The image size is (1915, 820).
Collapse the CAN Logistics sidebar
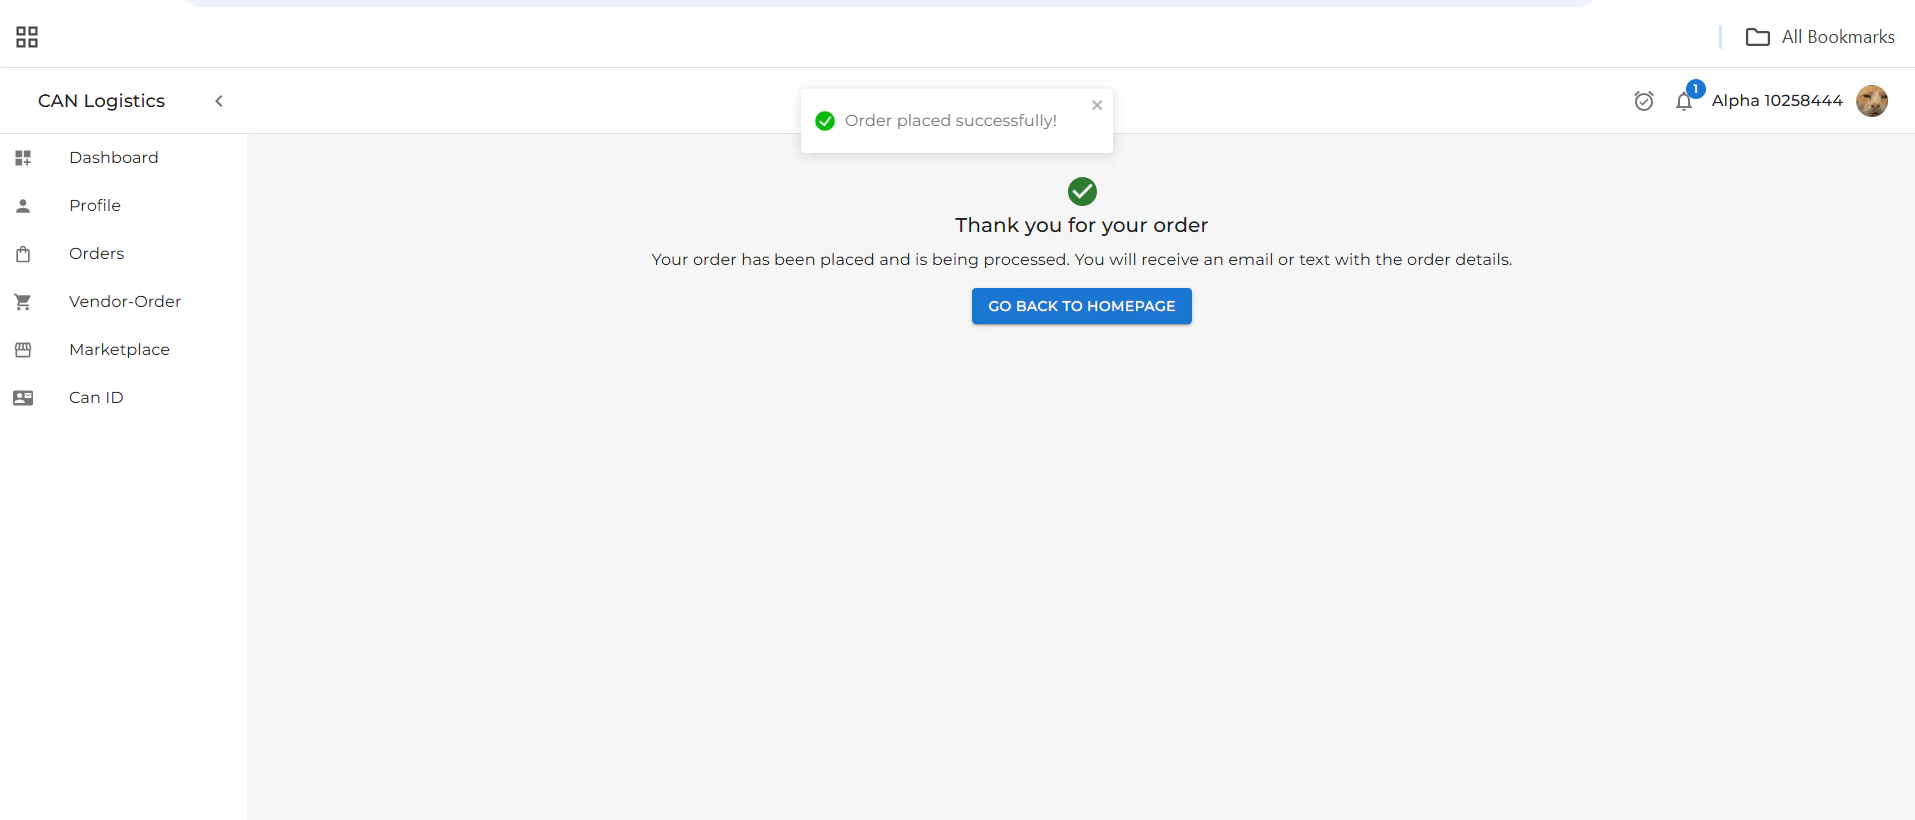click(x=219, y=101)
